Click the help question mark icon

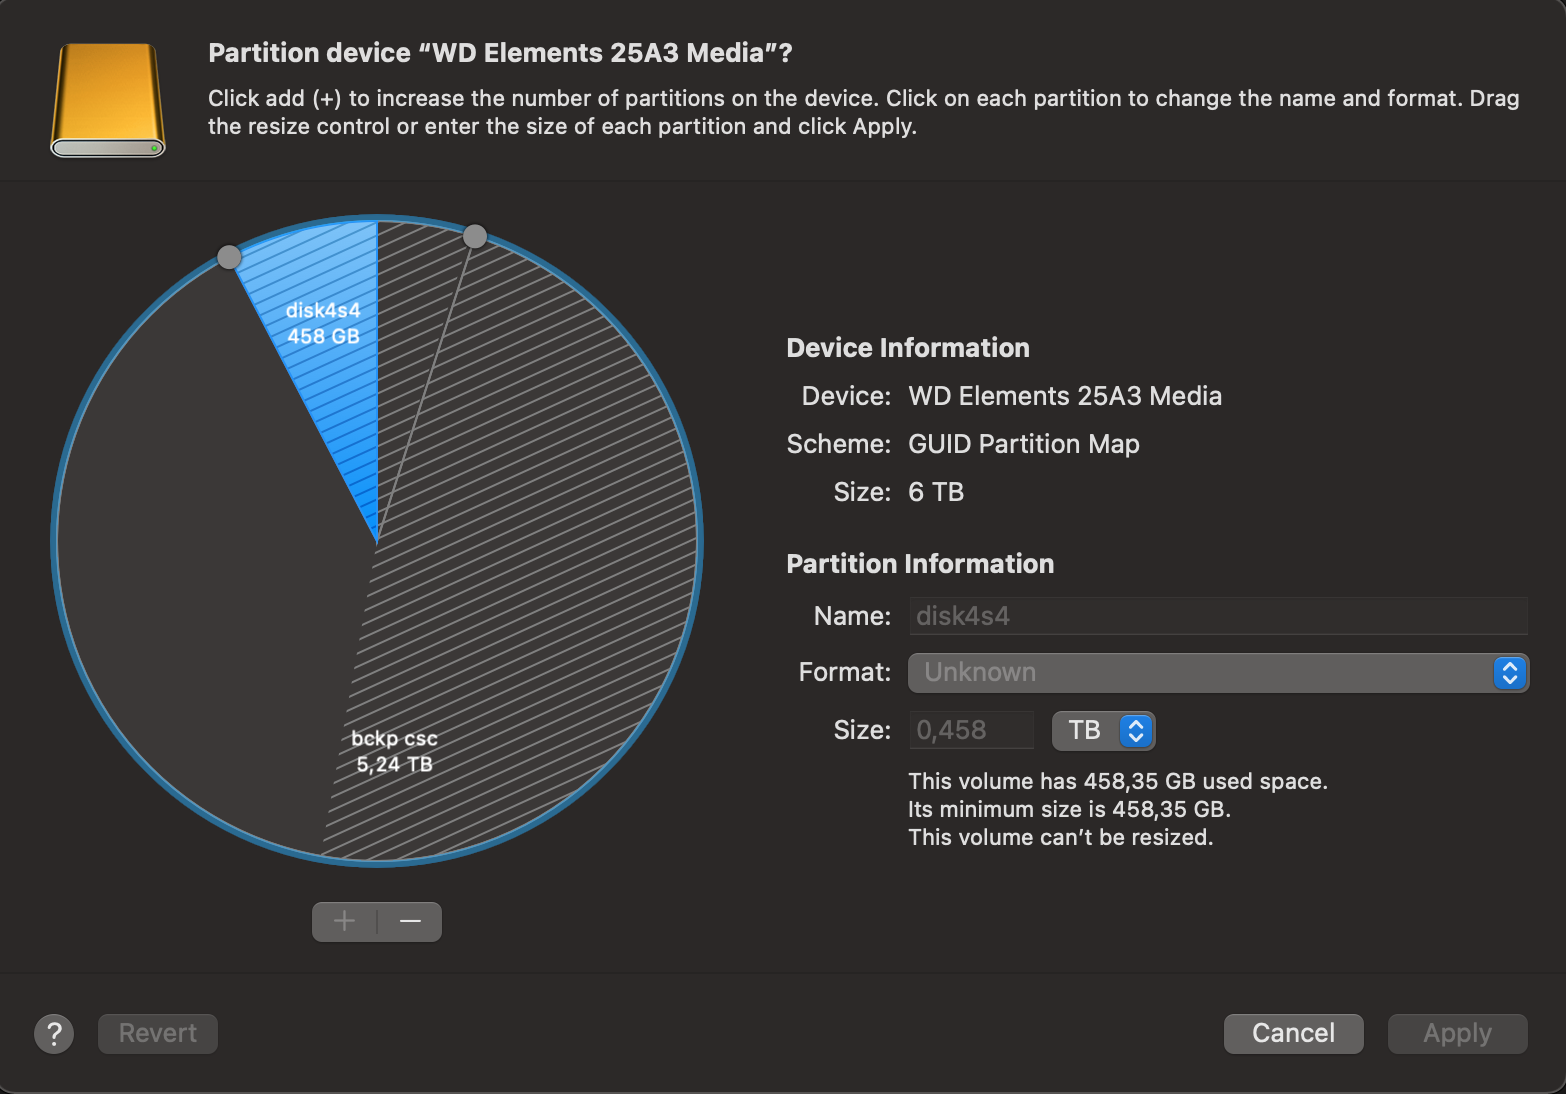pos(54,1033)
